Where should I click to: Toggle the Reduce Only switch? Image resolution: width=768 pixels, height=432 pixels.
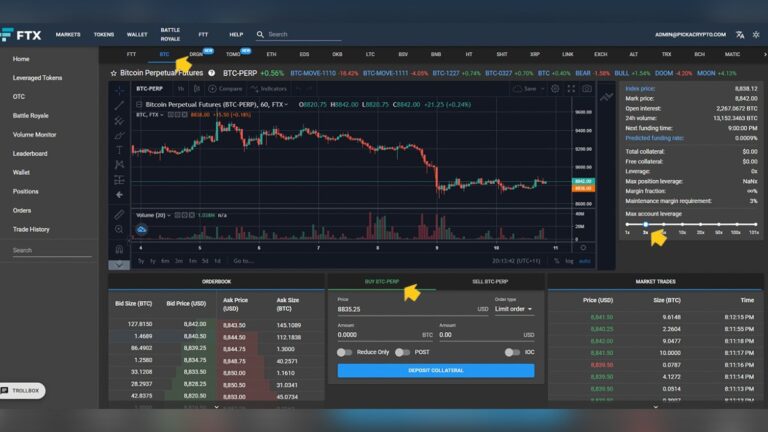(344, 352)
